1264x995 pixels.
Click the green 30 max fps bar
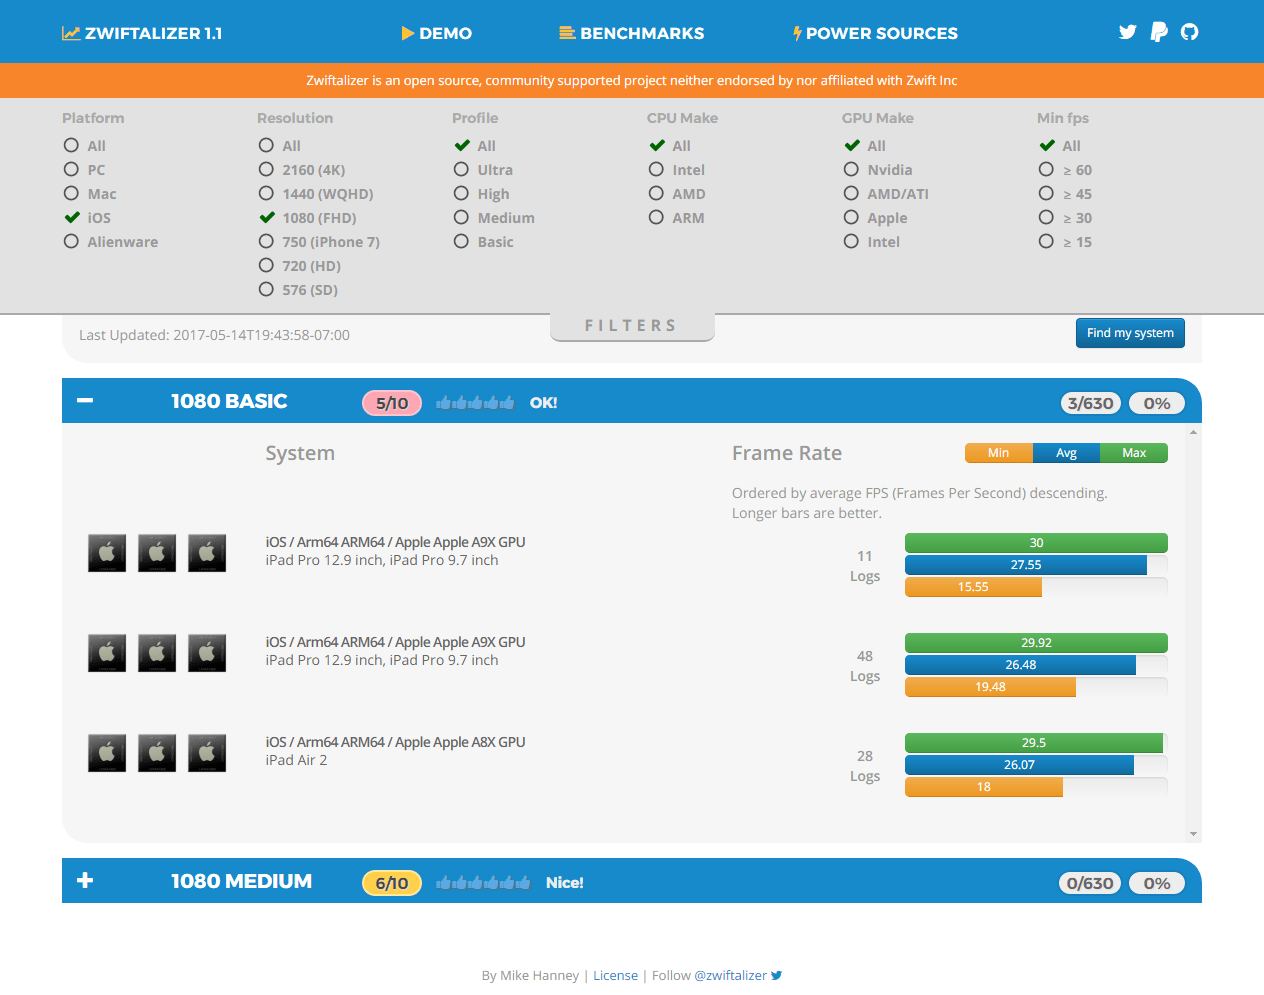[1036, 543]
